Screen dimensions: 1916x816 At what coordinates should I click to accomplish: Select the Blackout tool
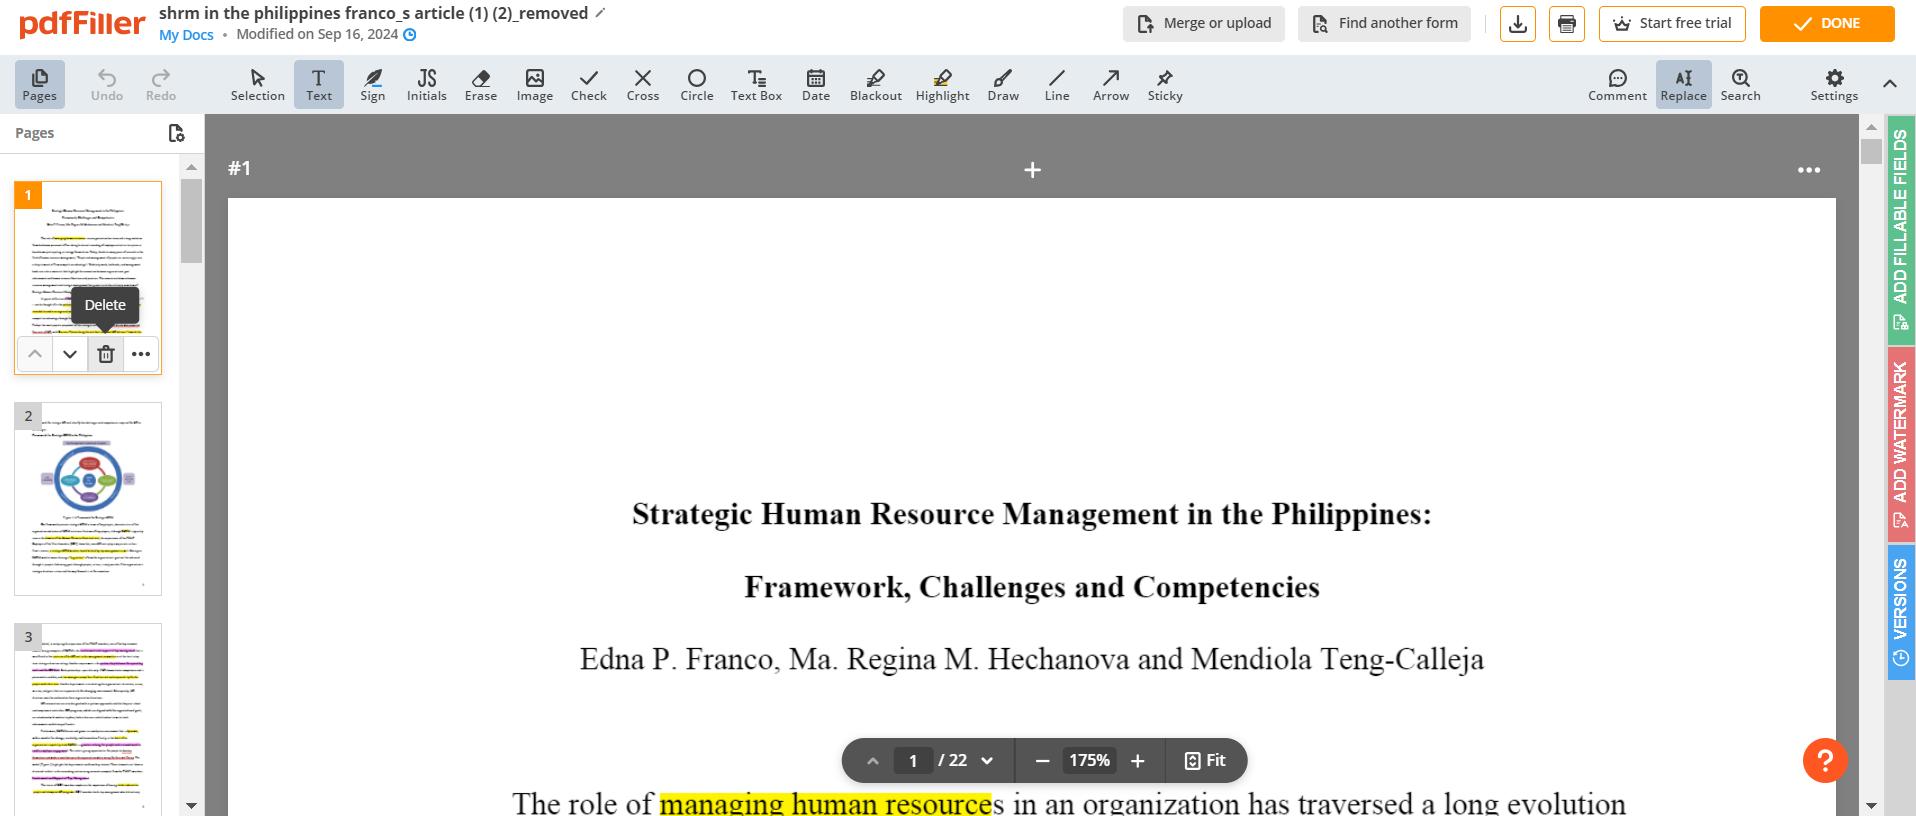coord(876,84)
